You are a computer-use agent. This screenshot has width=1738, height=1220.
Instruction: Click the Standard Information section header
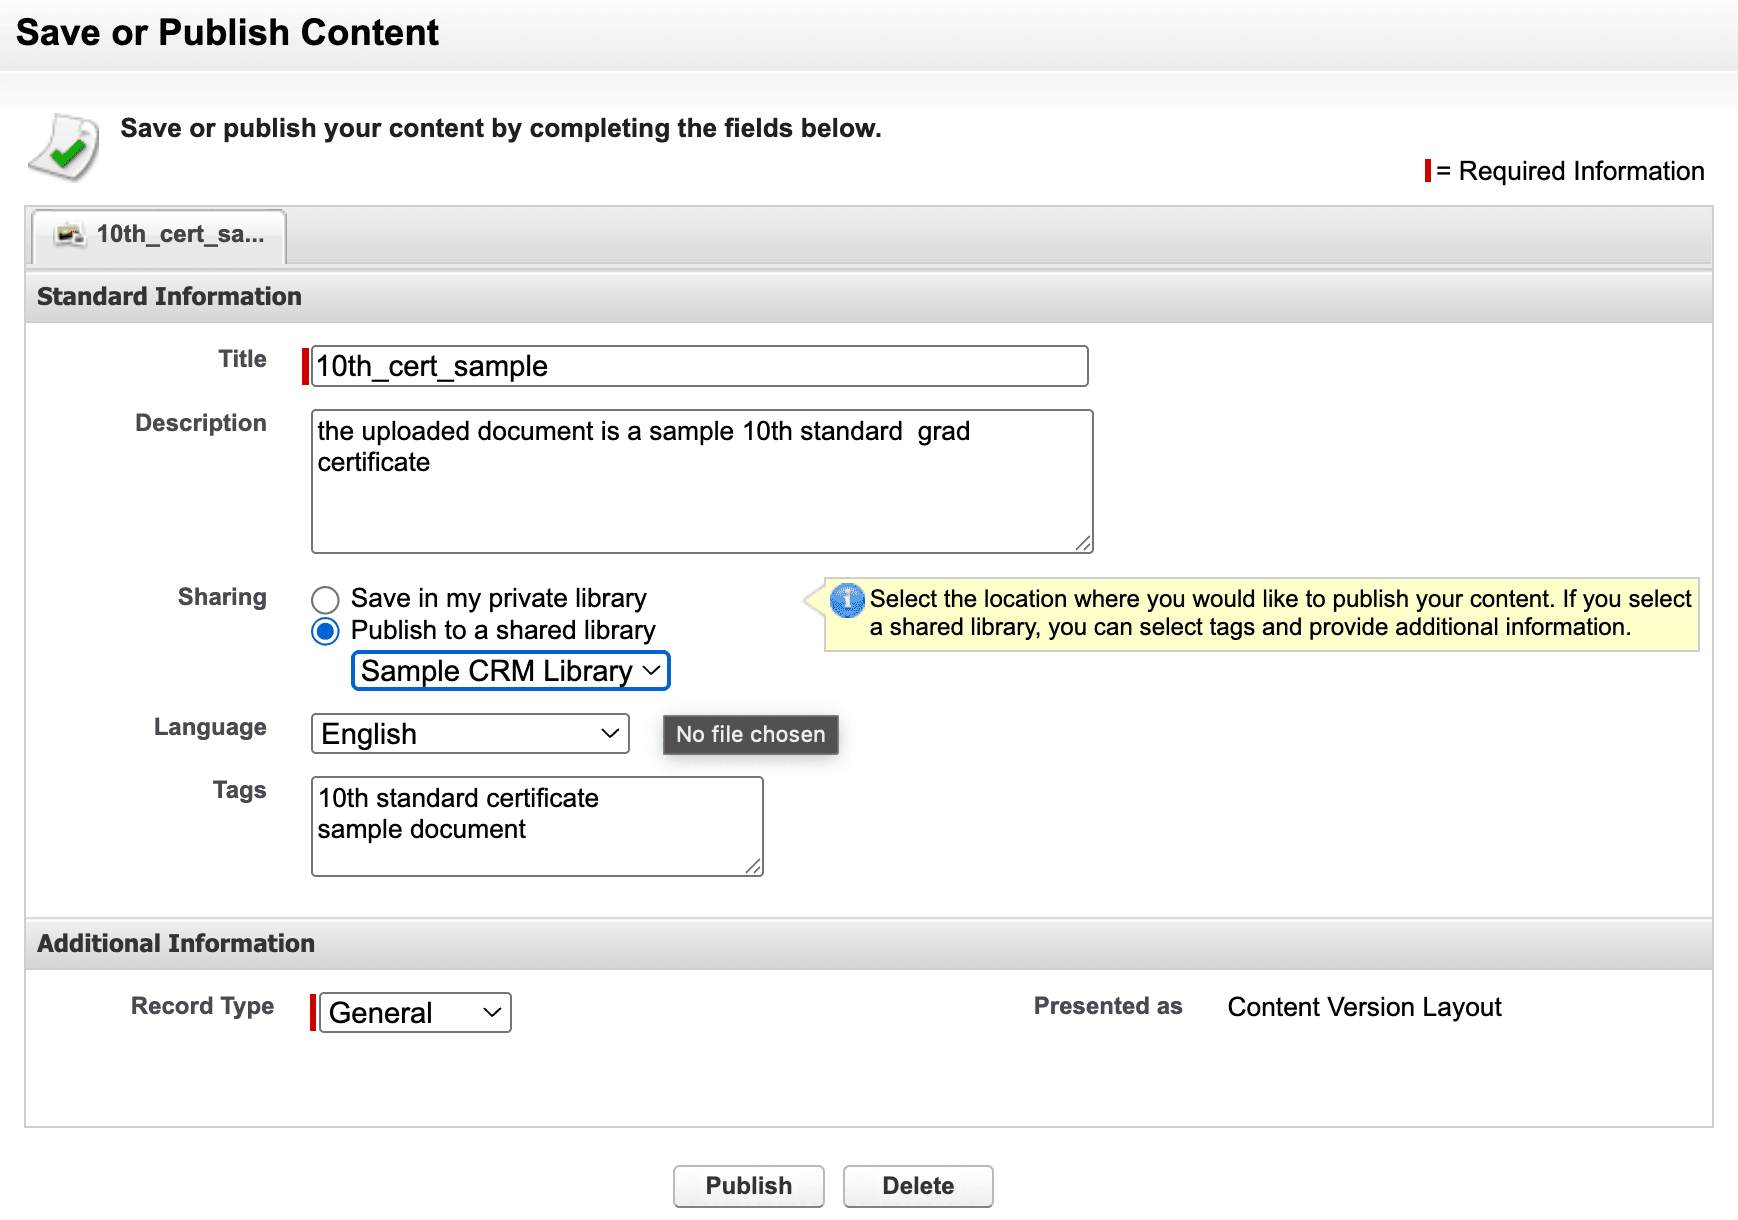point(168,296)
